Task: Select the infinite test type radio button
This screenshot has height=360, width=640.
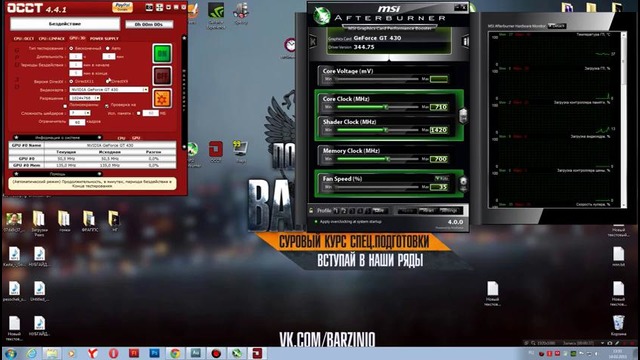Action: [71, 48]
